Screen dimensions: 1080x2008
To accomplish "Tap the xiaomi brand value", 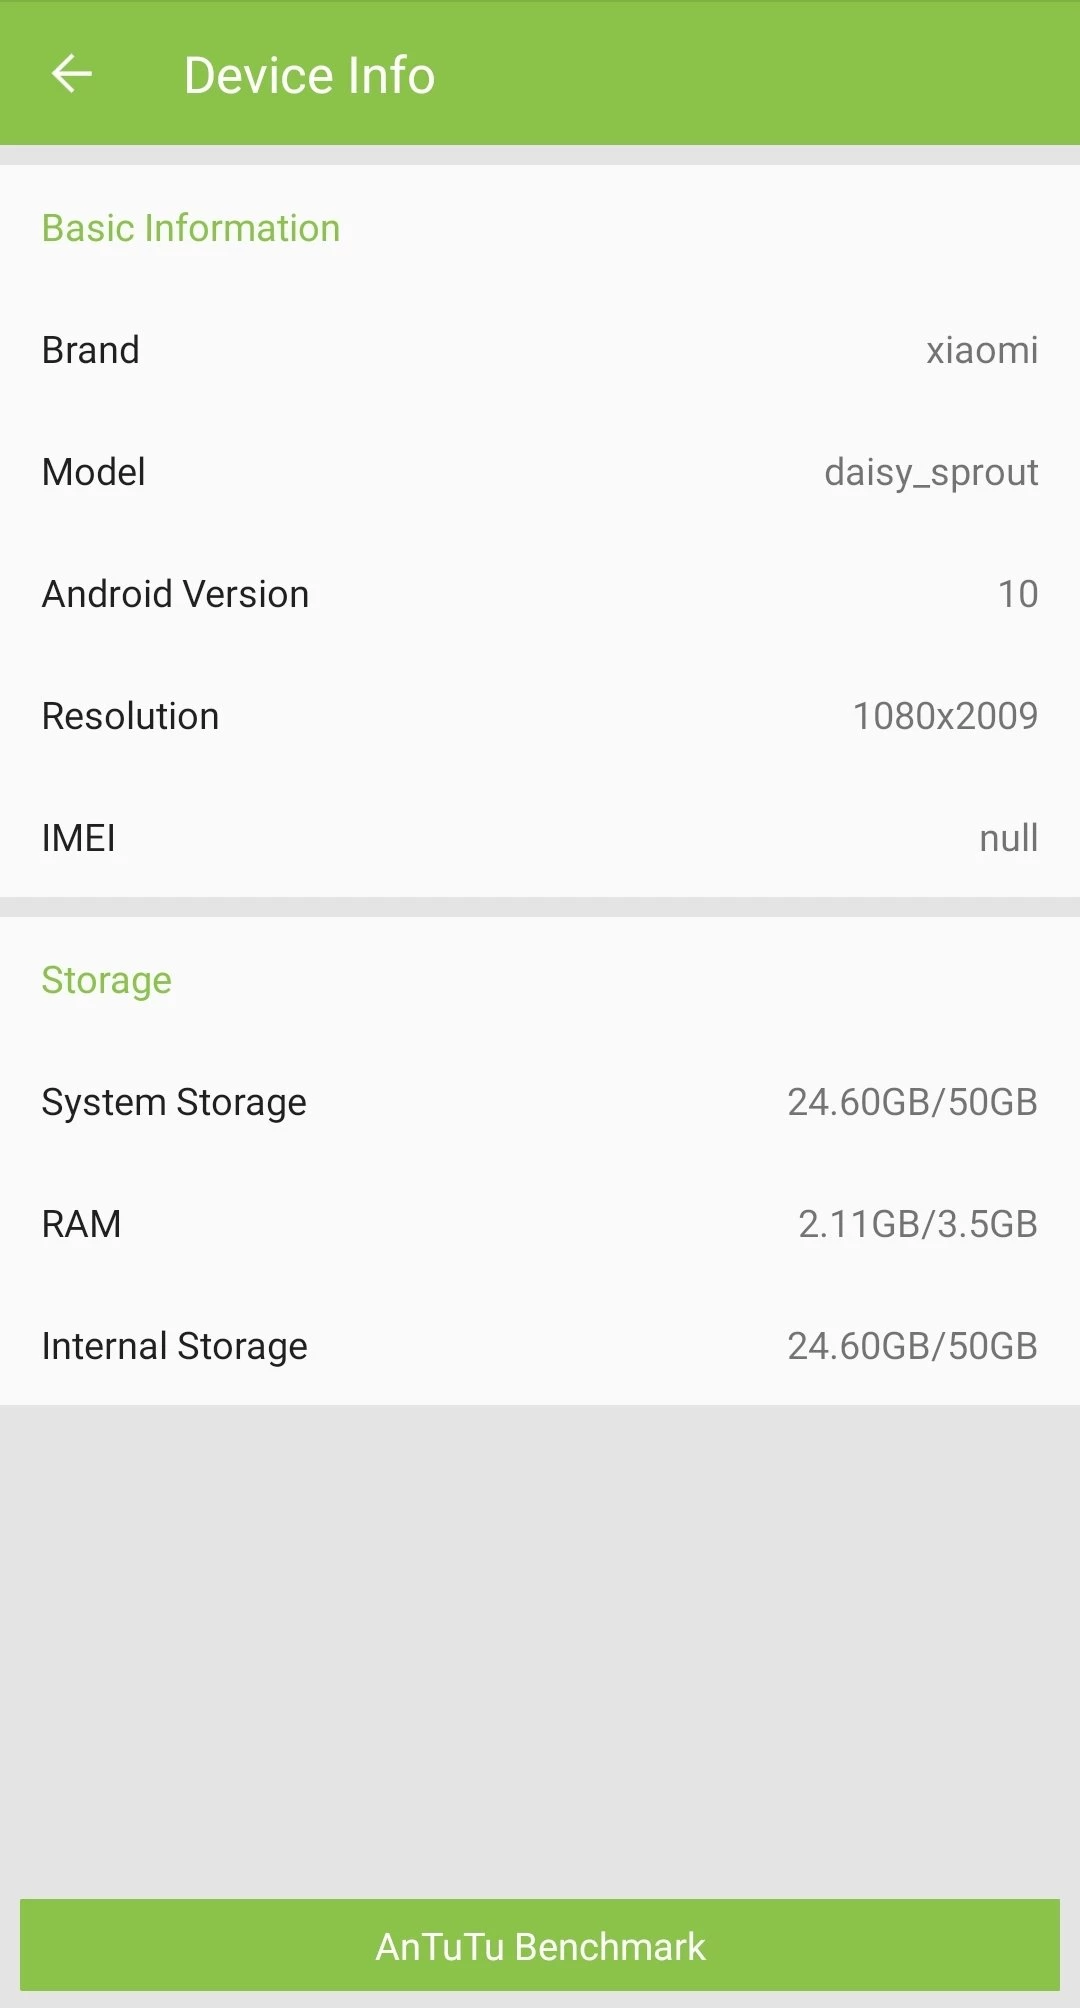I will tap(981, 351).
